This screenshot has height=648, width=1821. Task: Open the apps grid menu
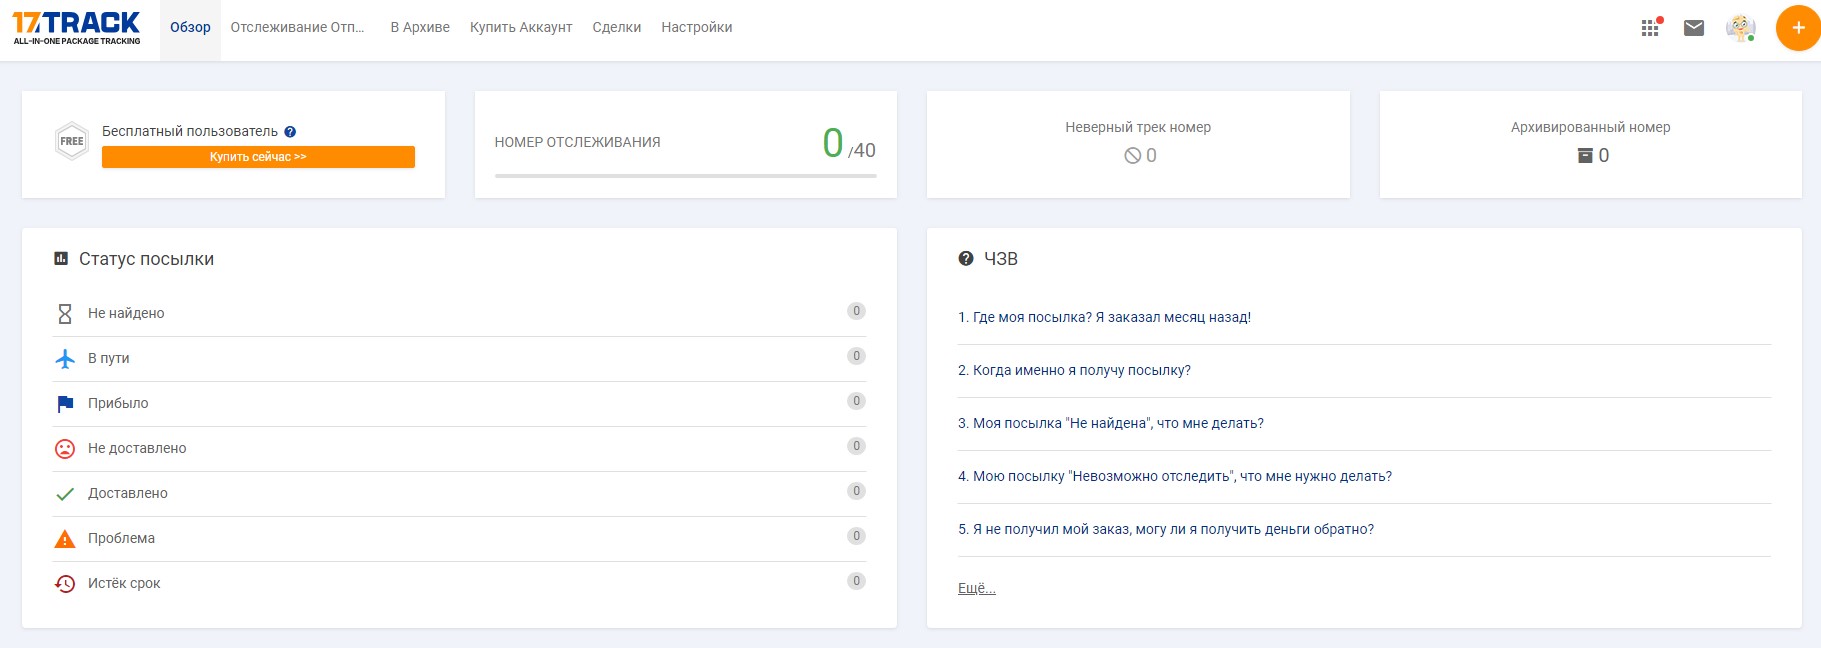pyautogui.click(x=1650, y=28)
